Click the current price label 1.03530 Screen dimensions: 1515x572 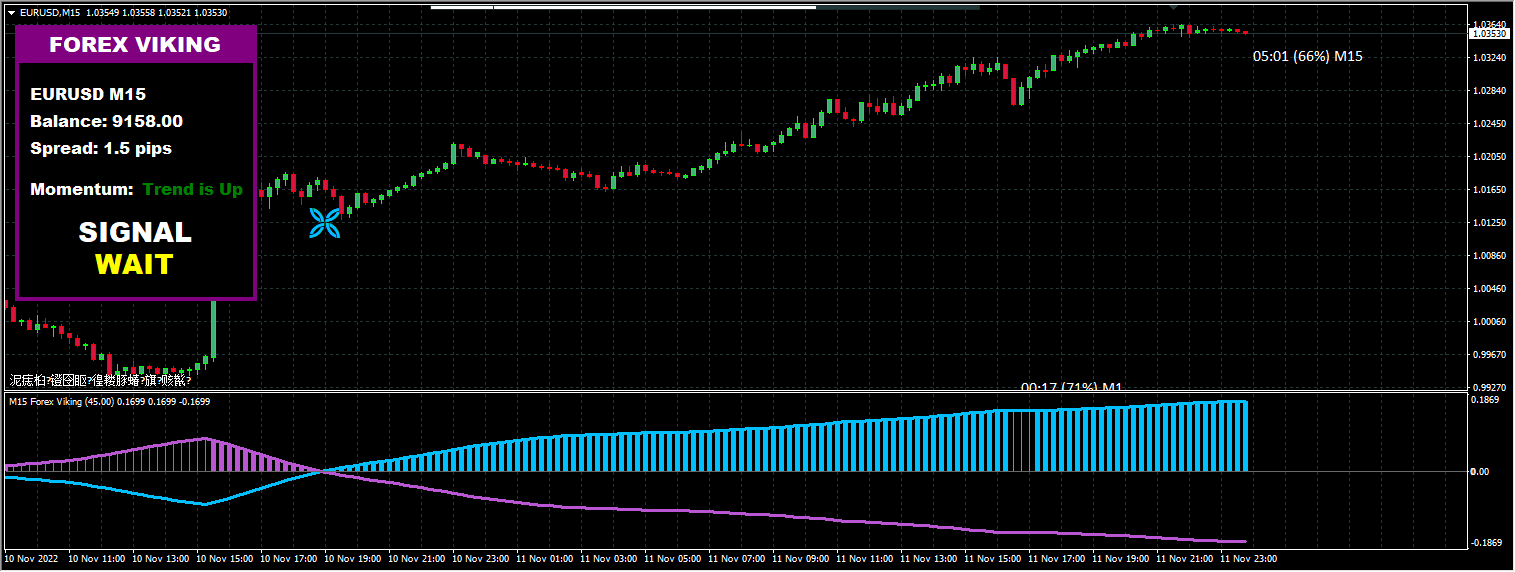tap(1490, 34)
